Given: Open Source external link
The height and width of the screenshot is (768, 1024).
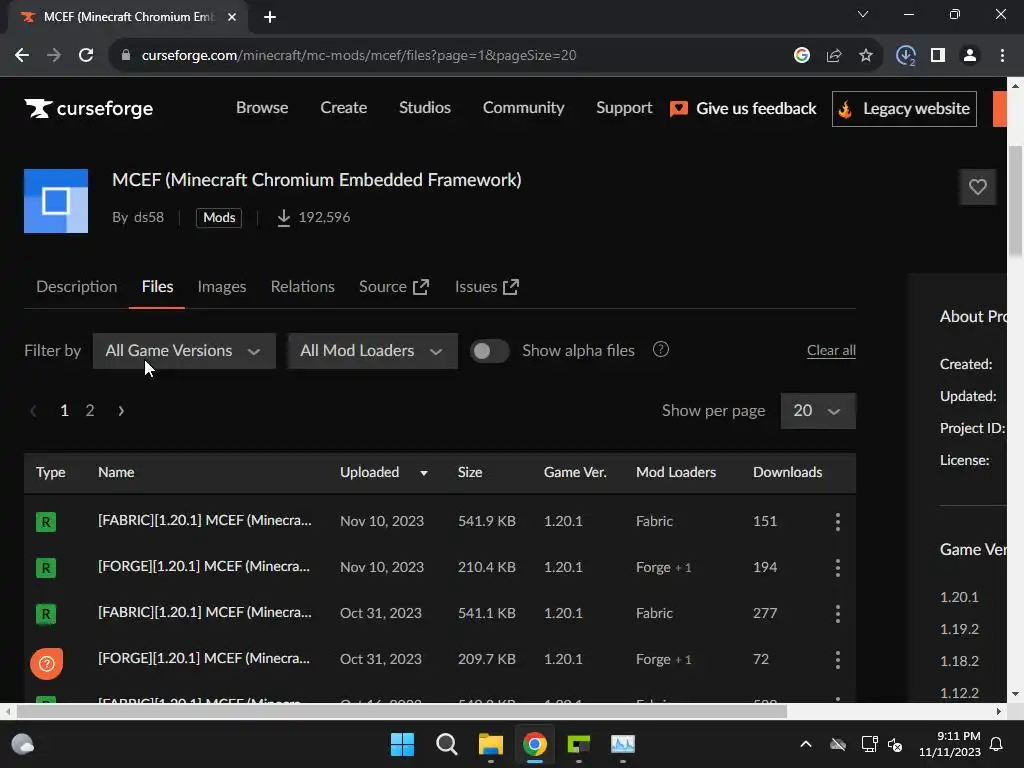Looking at the screenshot, I should pos(394,287).
